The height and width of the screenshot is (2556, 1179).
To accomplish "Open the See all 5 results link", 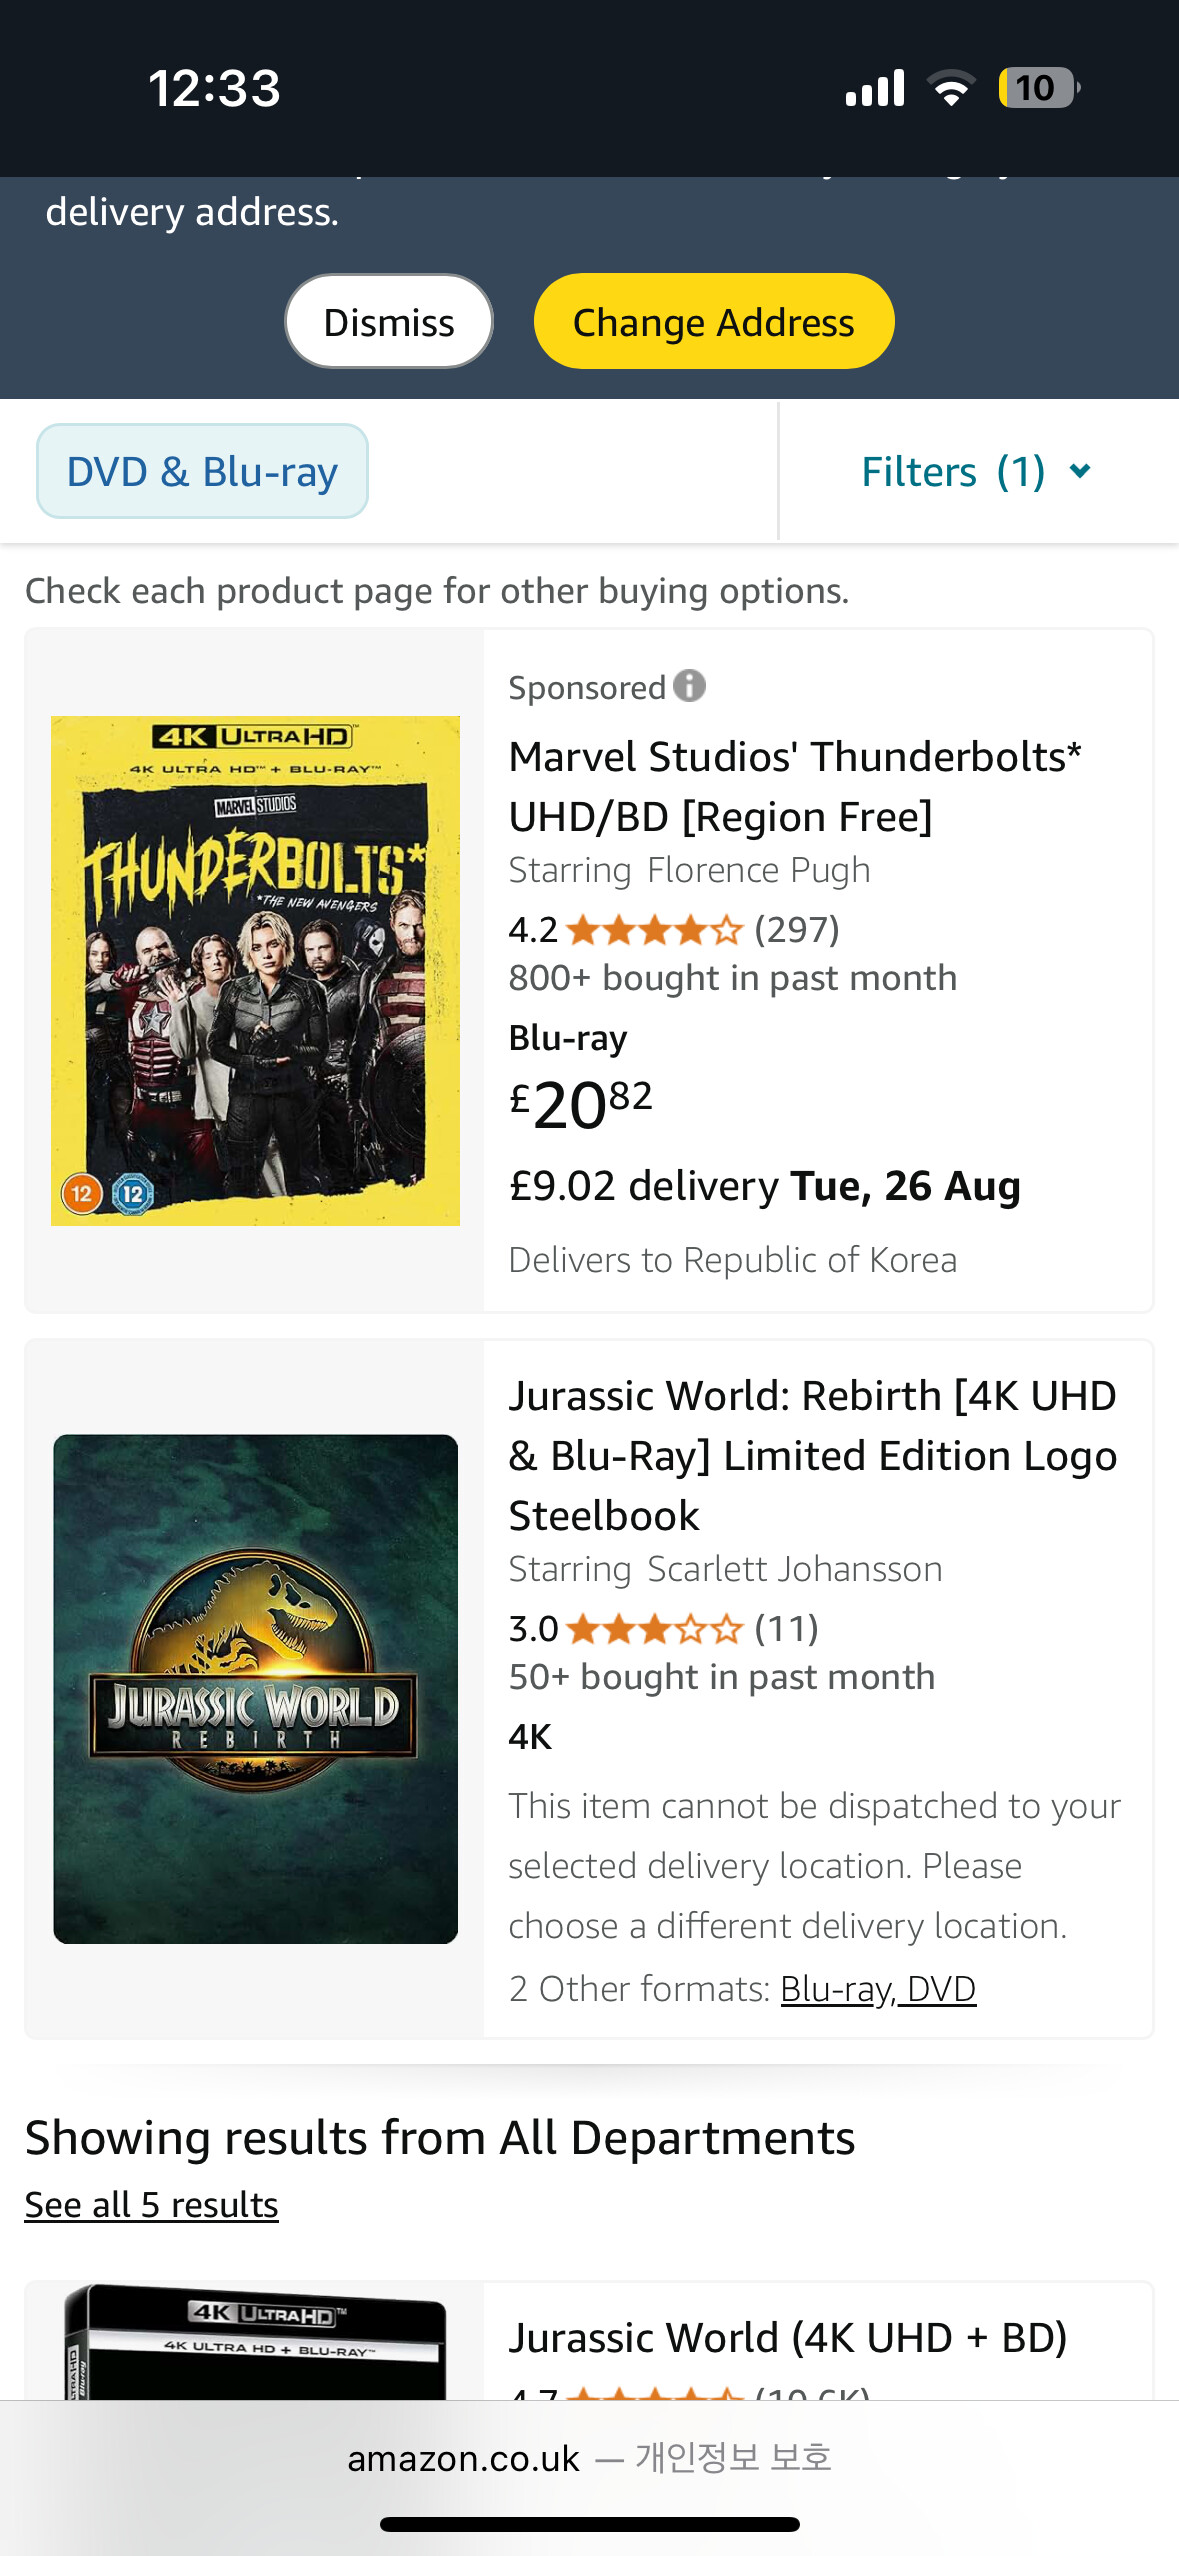I will (x=151, y=2204).
